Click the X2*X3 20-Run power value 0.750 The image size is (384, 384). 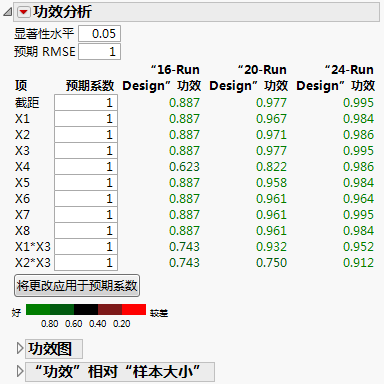271,263
